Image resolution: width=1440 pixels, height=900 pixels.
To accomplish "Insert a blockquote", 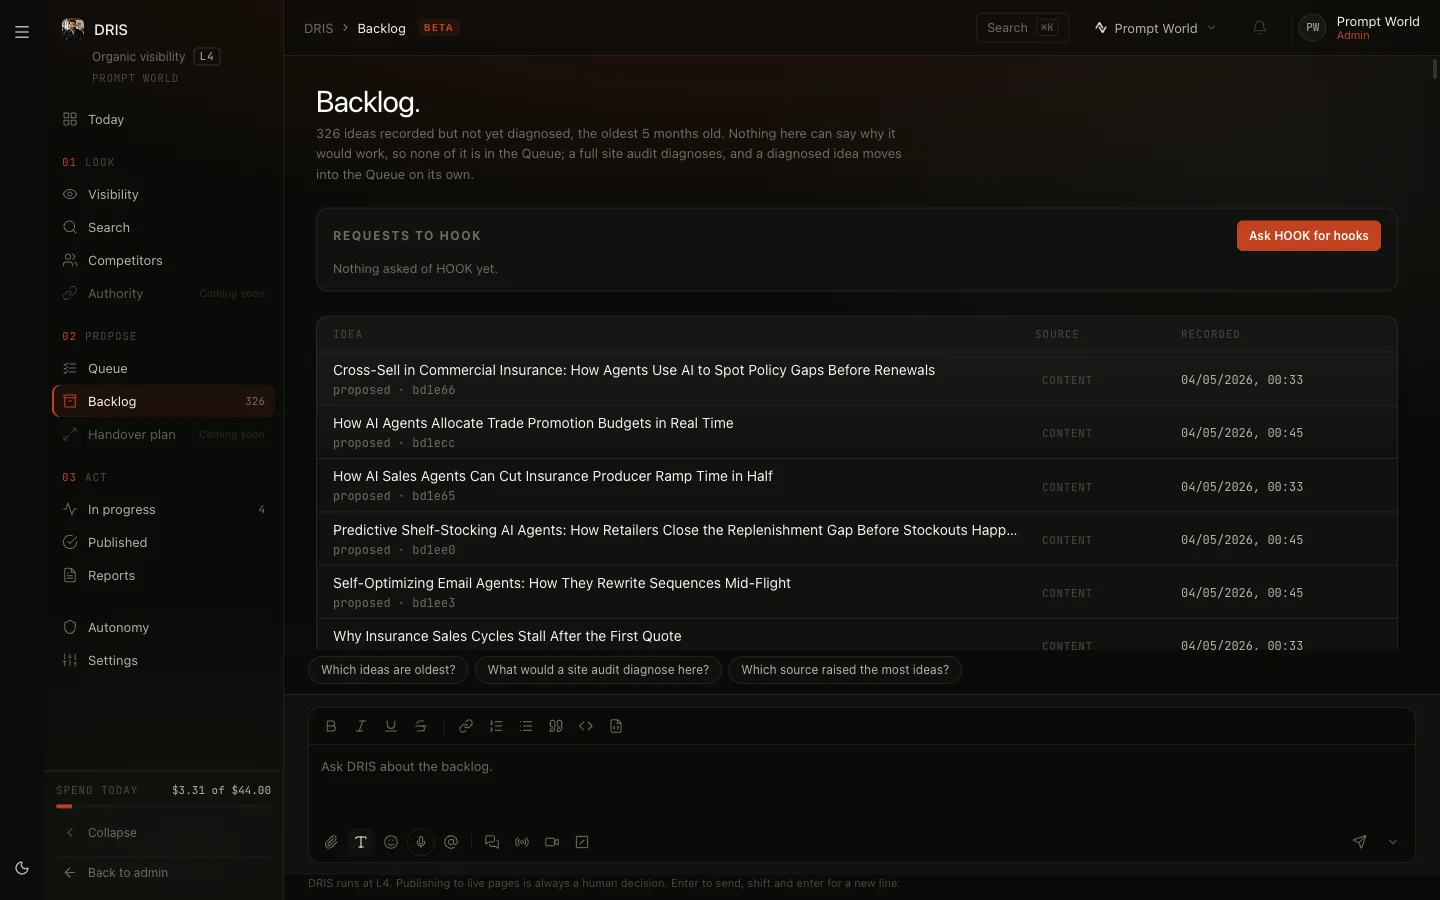I will pos(556,726).
